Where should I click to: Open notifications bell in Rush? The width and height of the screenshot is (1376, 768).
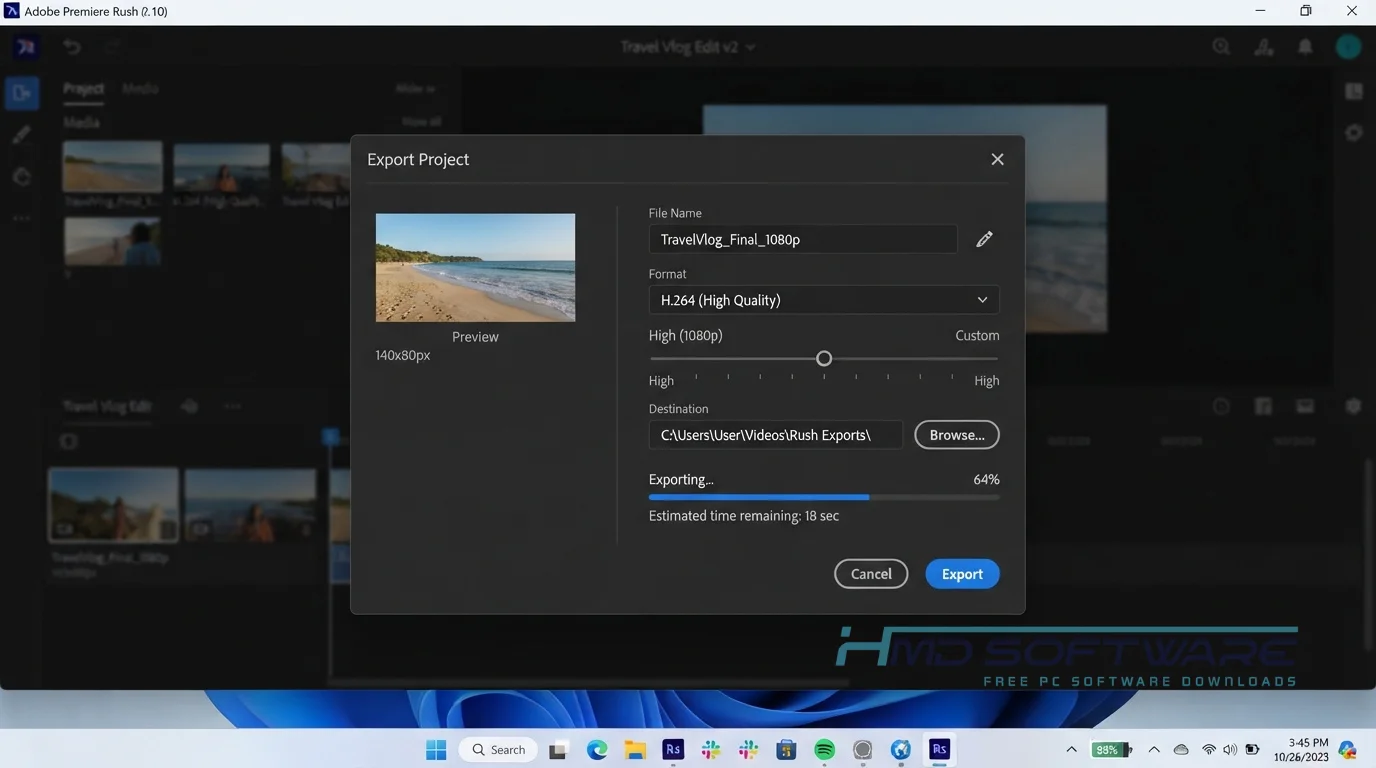point(1305,47)
